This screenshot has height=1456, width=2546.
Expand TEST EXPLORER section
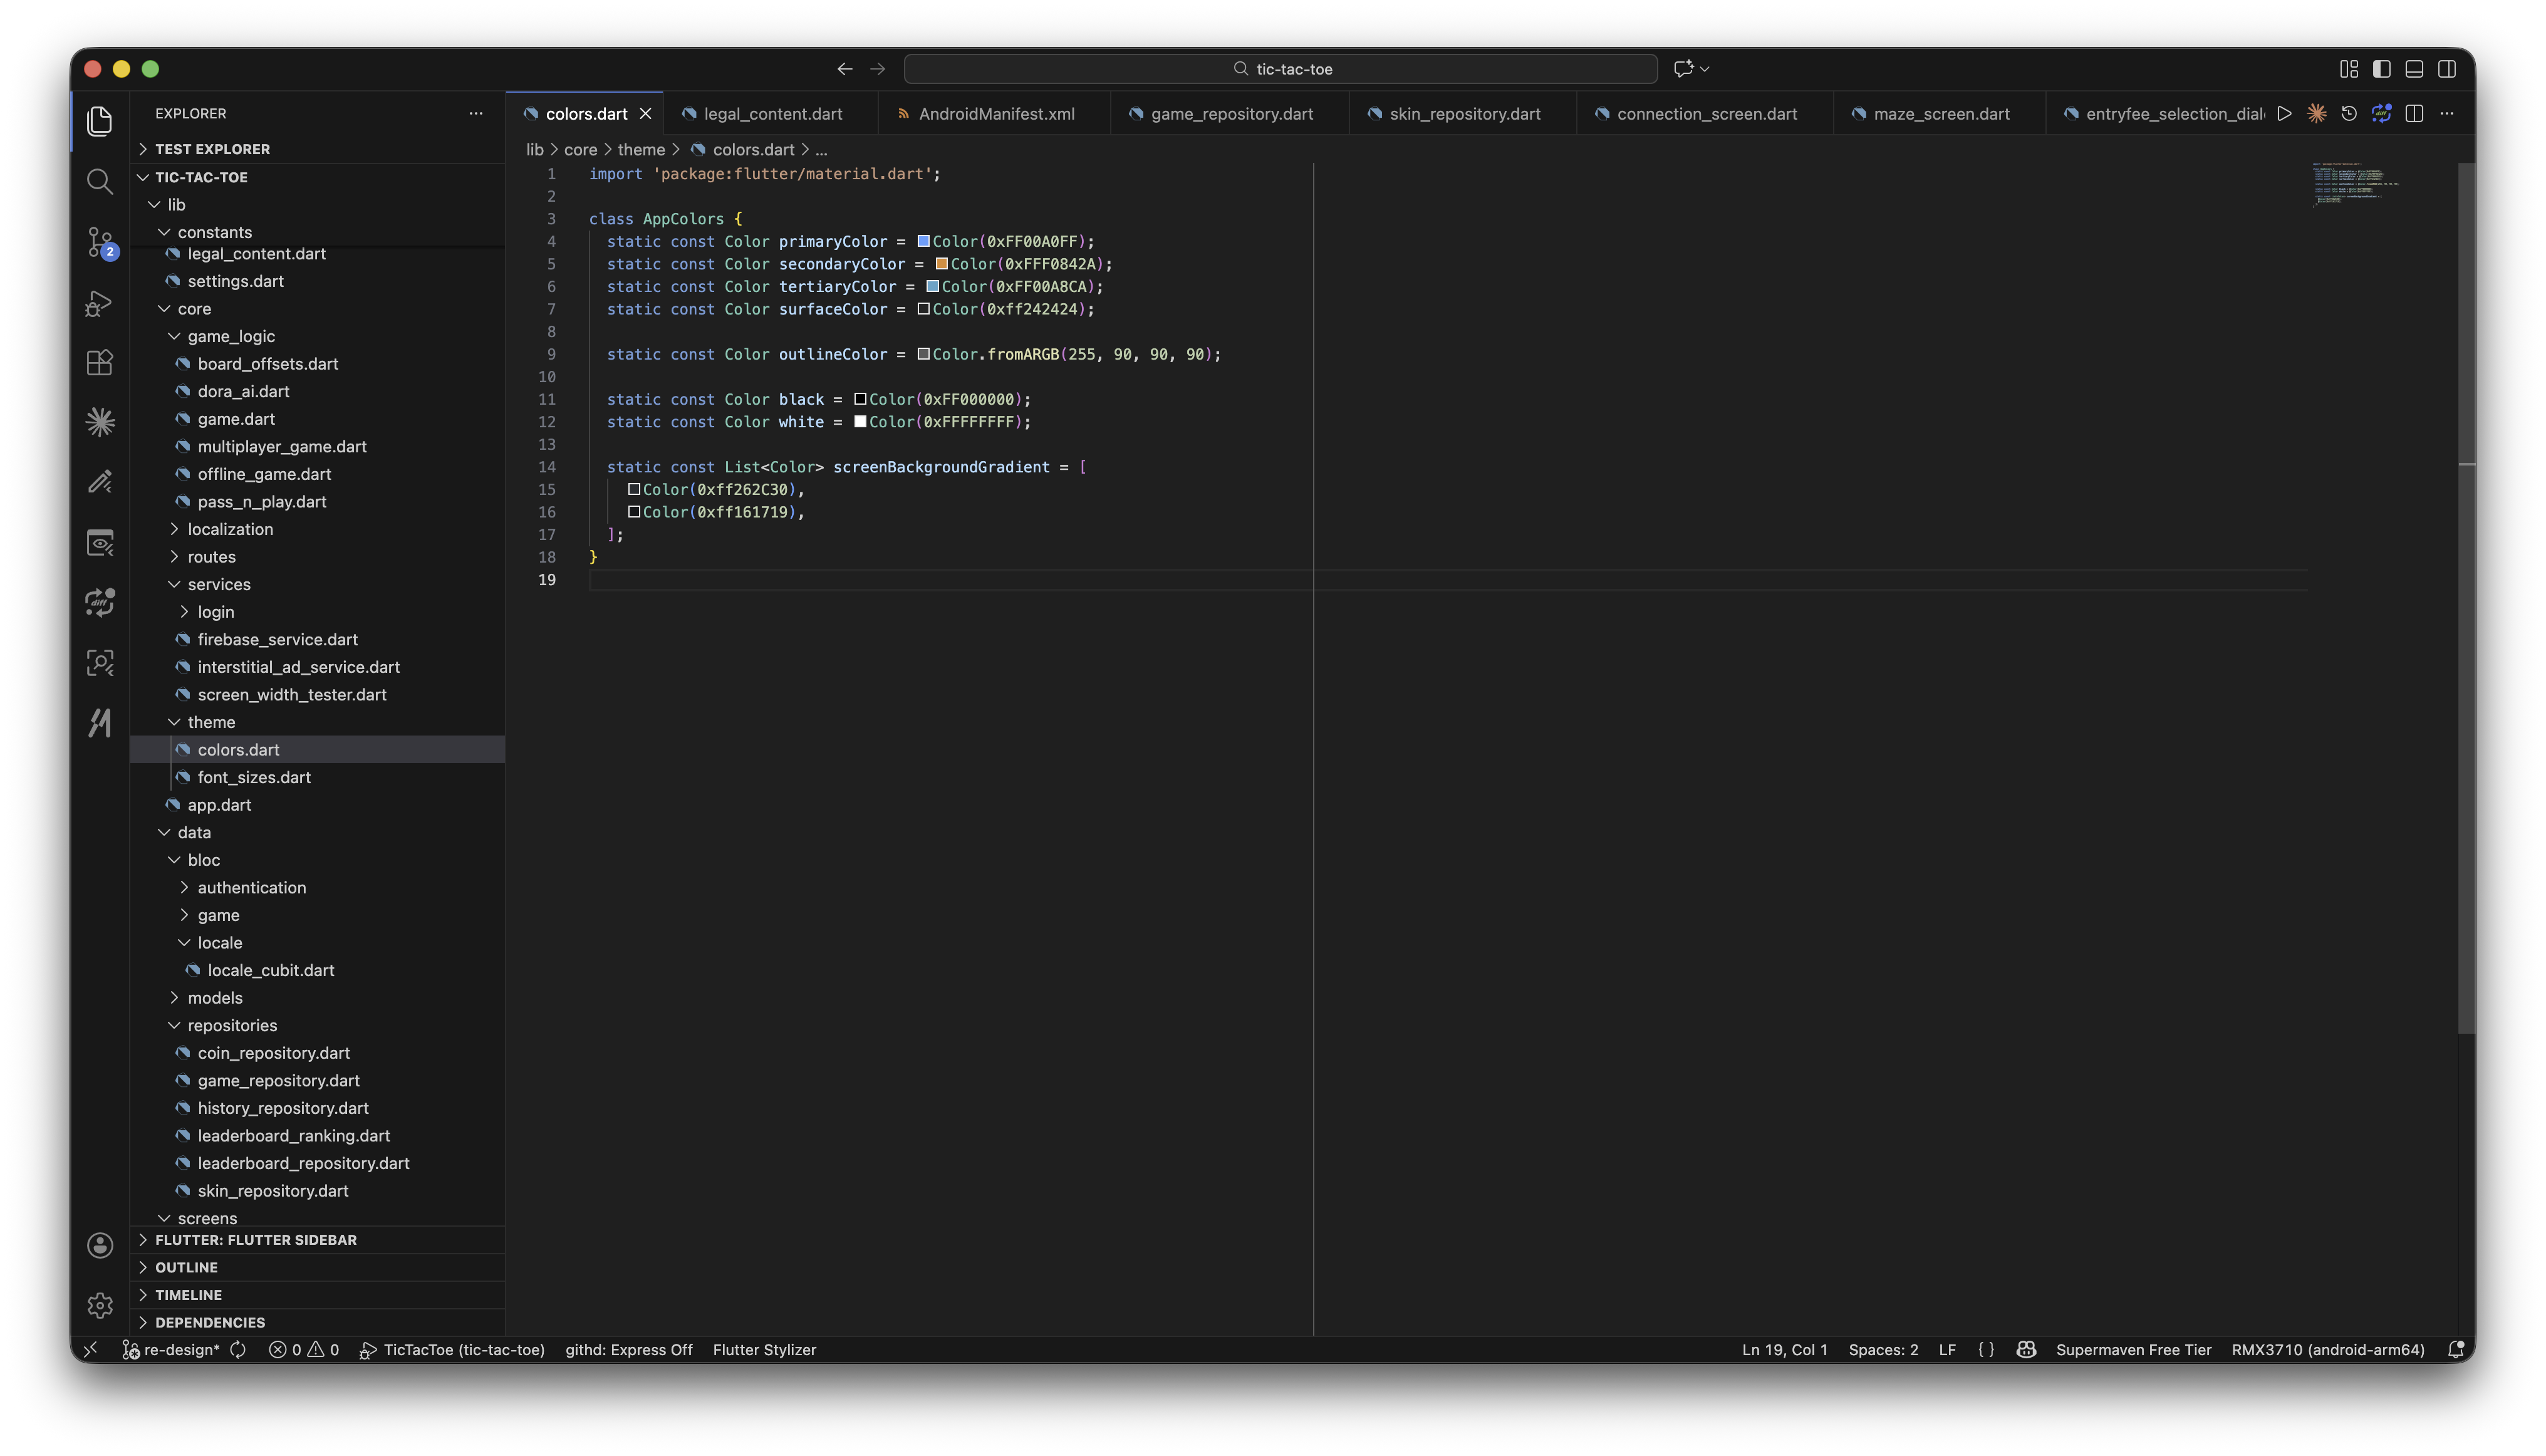tap(317, 149)
